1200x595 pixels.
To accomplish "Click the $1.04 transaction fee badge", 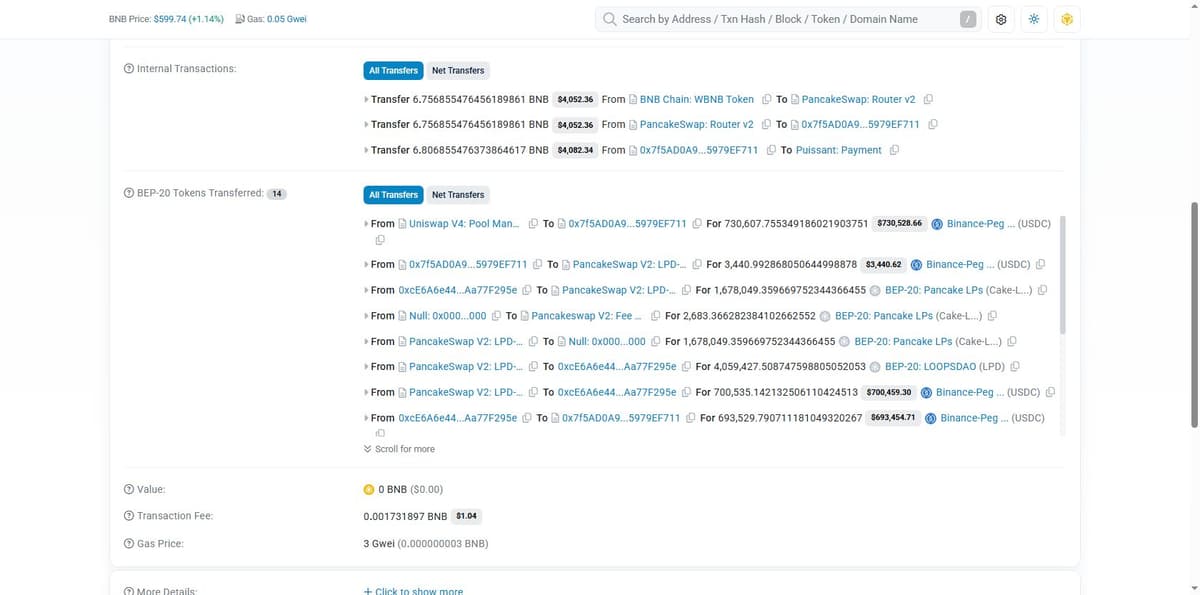I will pyautogui.click(x=466, y=516).
